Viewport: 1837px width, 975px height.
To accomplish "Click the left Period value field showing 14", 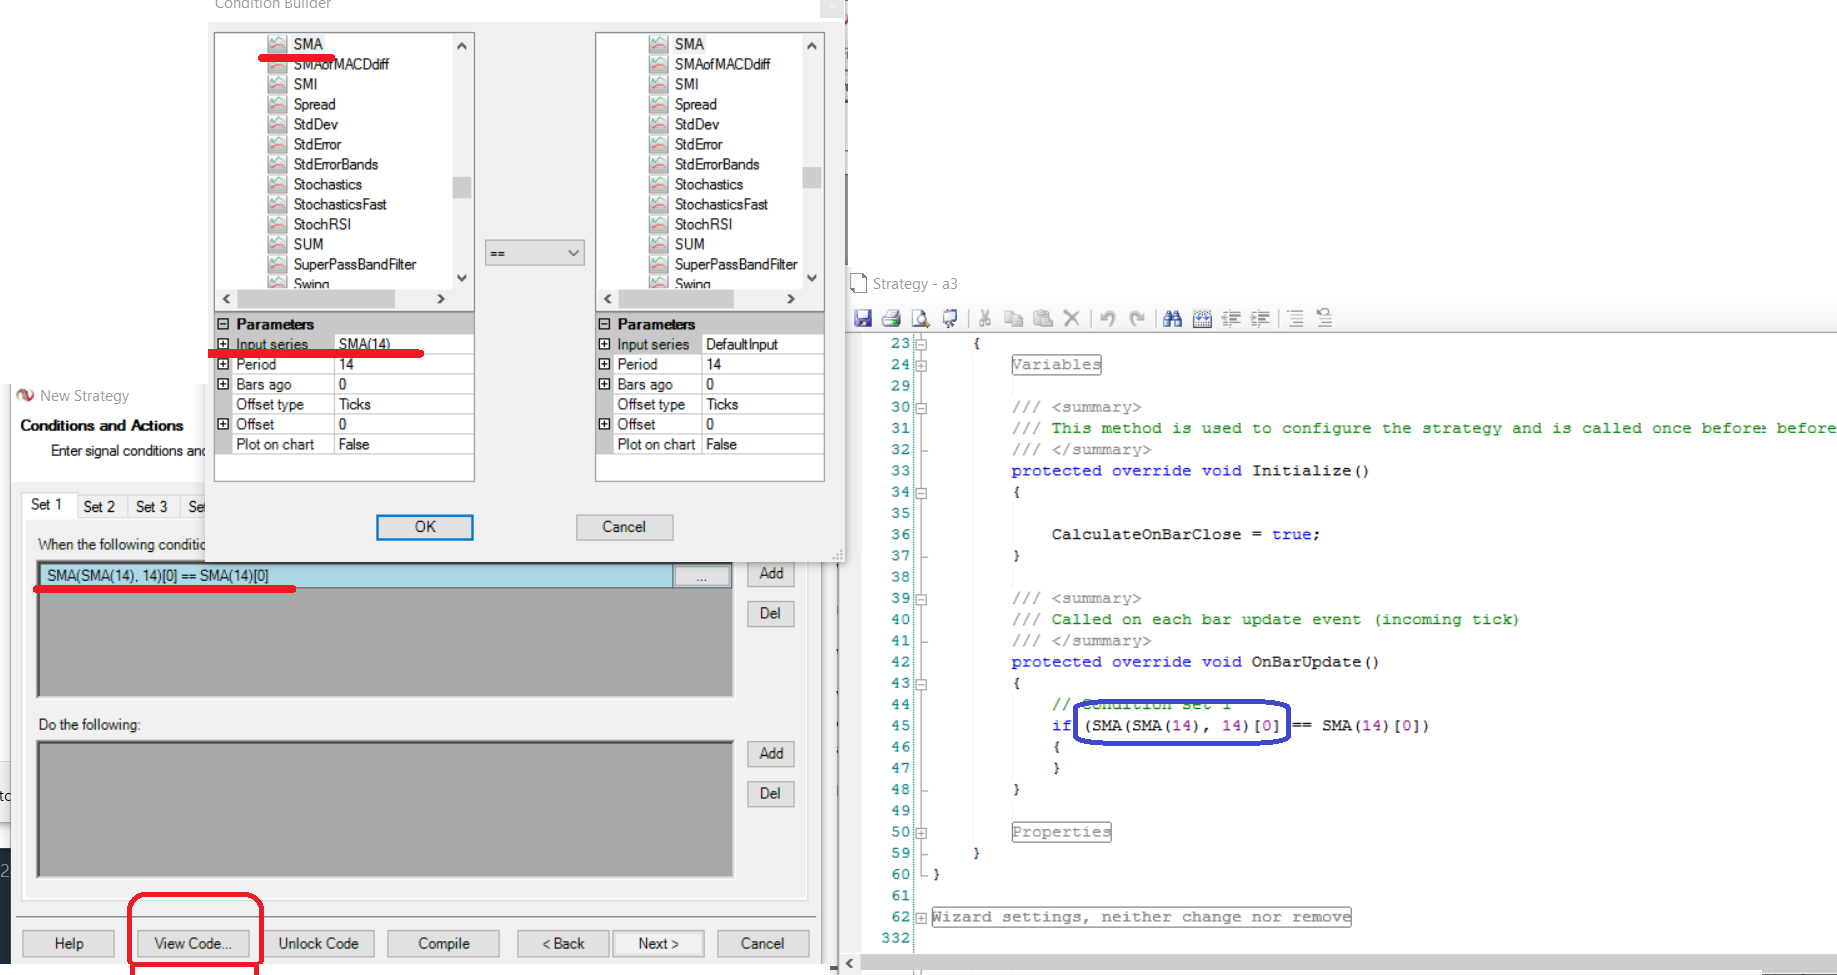I will coord(403,364).
